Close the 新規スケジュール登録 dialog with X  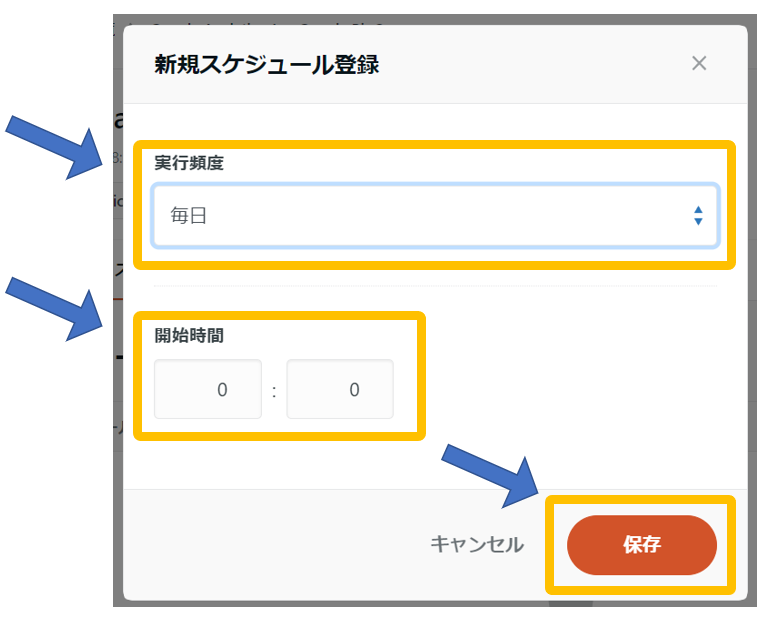[699, 64]
